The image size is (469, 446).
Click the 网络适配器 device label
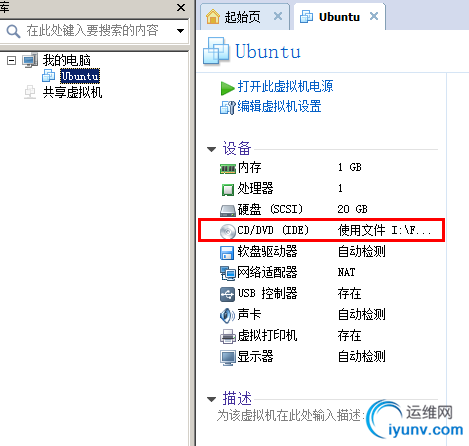pos(267,272)
